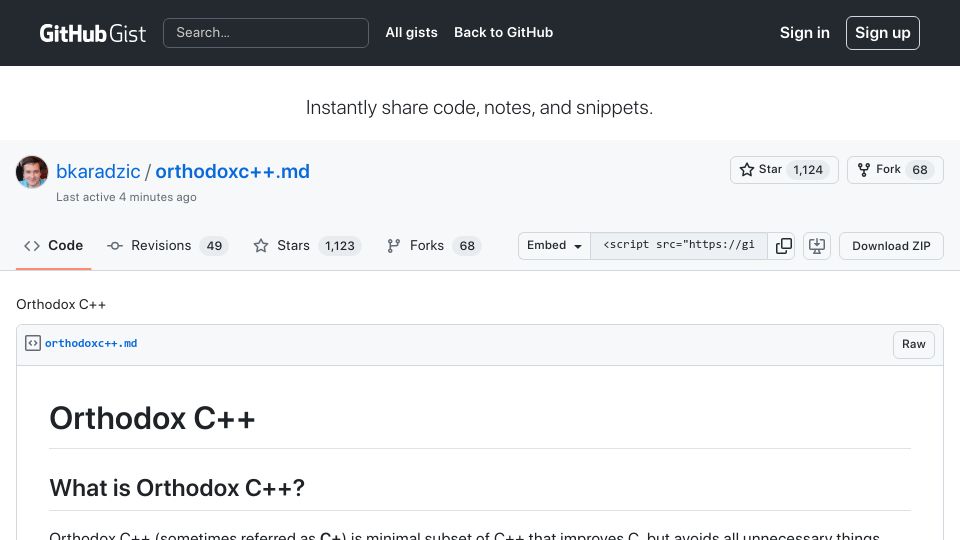View the Raw file
The image size is (960, 540).
tap(913, 344)
